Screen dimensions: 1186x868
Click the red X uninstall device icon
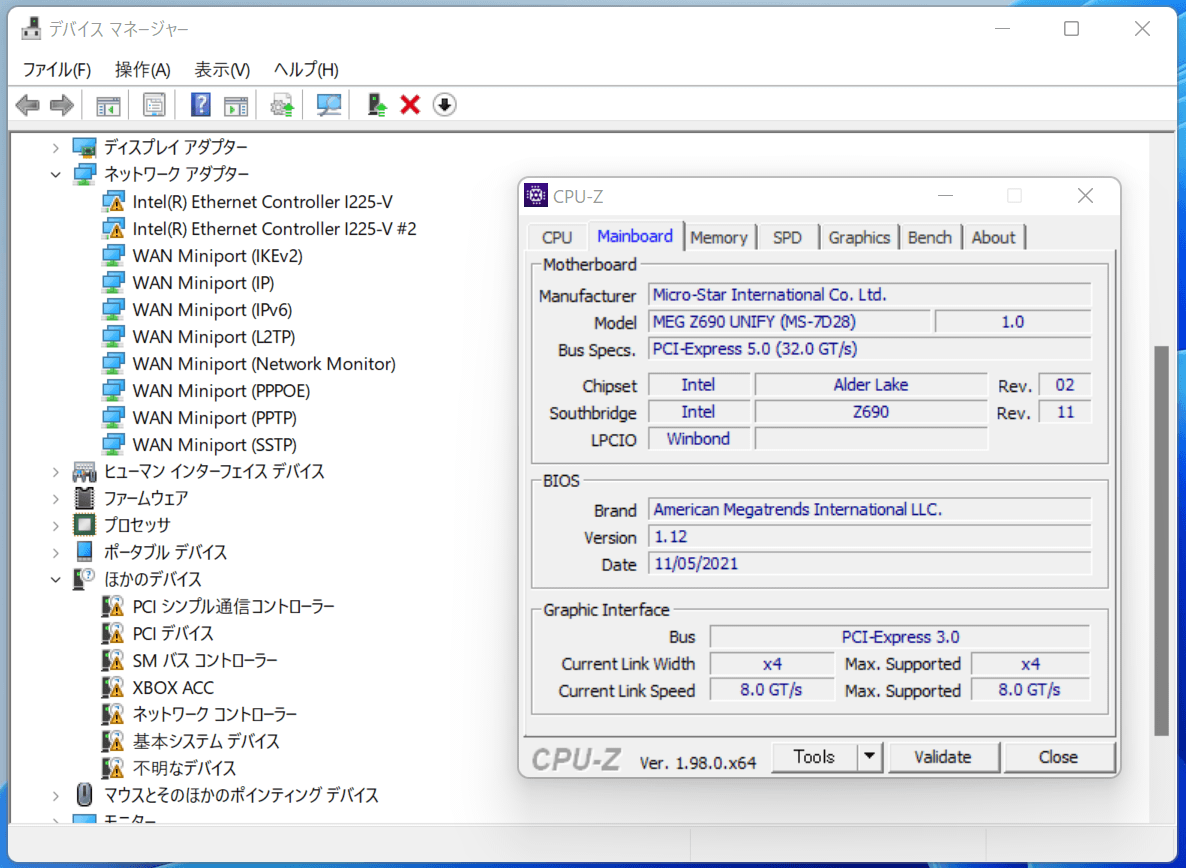click(x=410, y=105)
